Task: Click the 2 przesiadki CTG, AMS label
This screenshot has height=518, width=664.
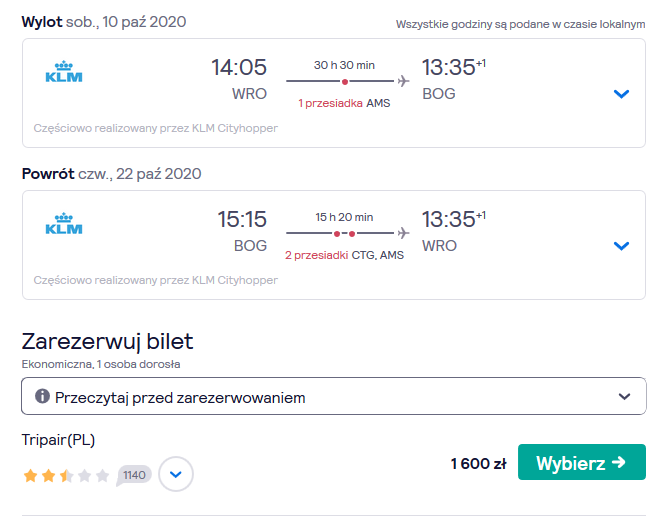Action: 344,255
